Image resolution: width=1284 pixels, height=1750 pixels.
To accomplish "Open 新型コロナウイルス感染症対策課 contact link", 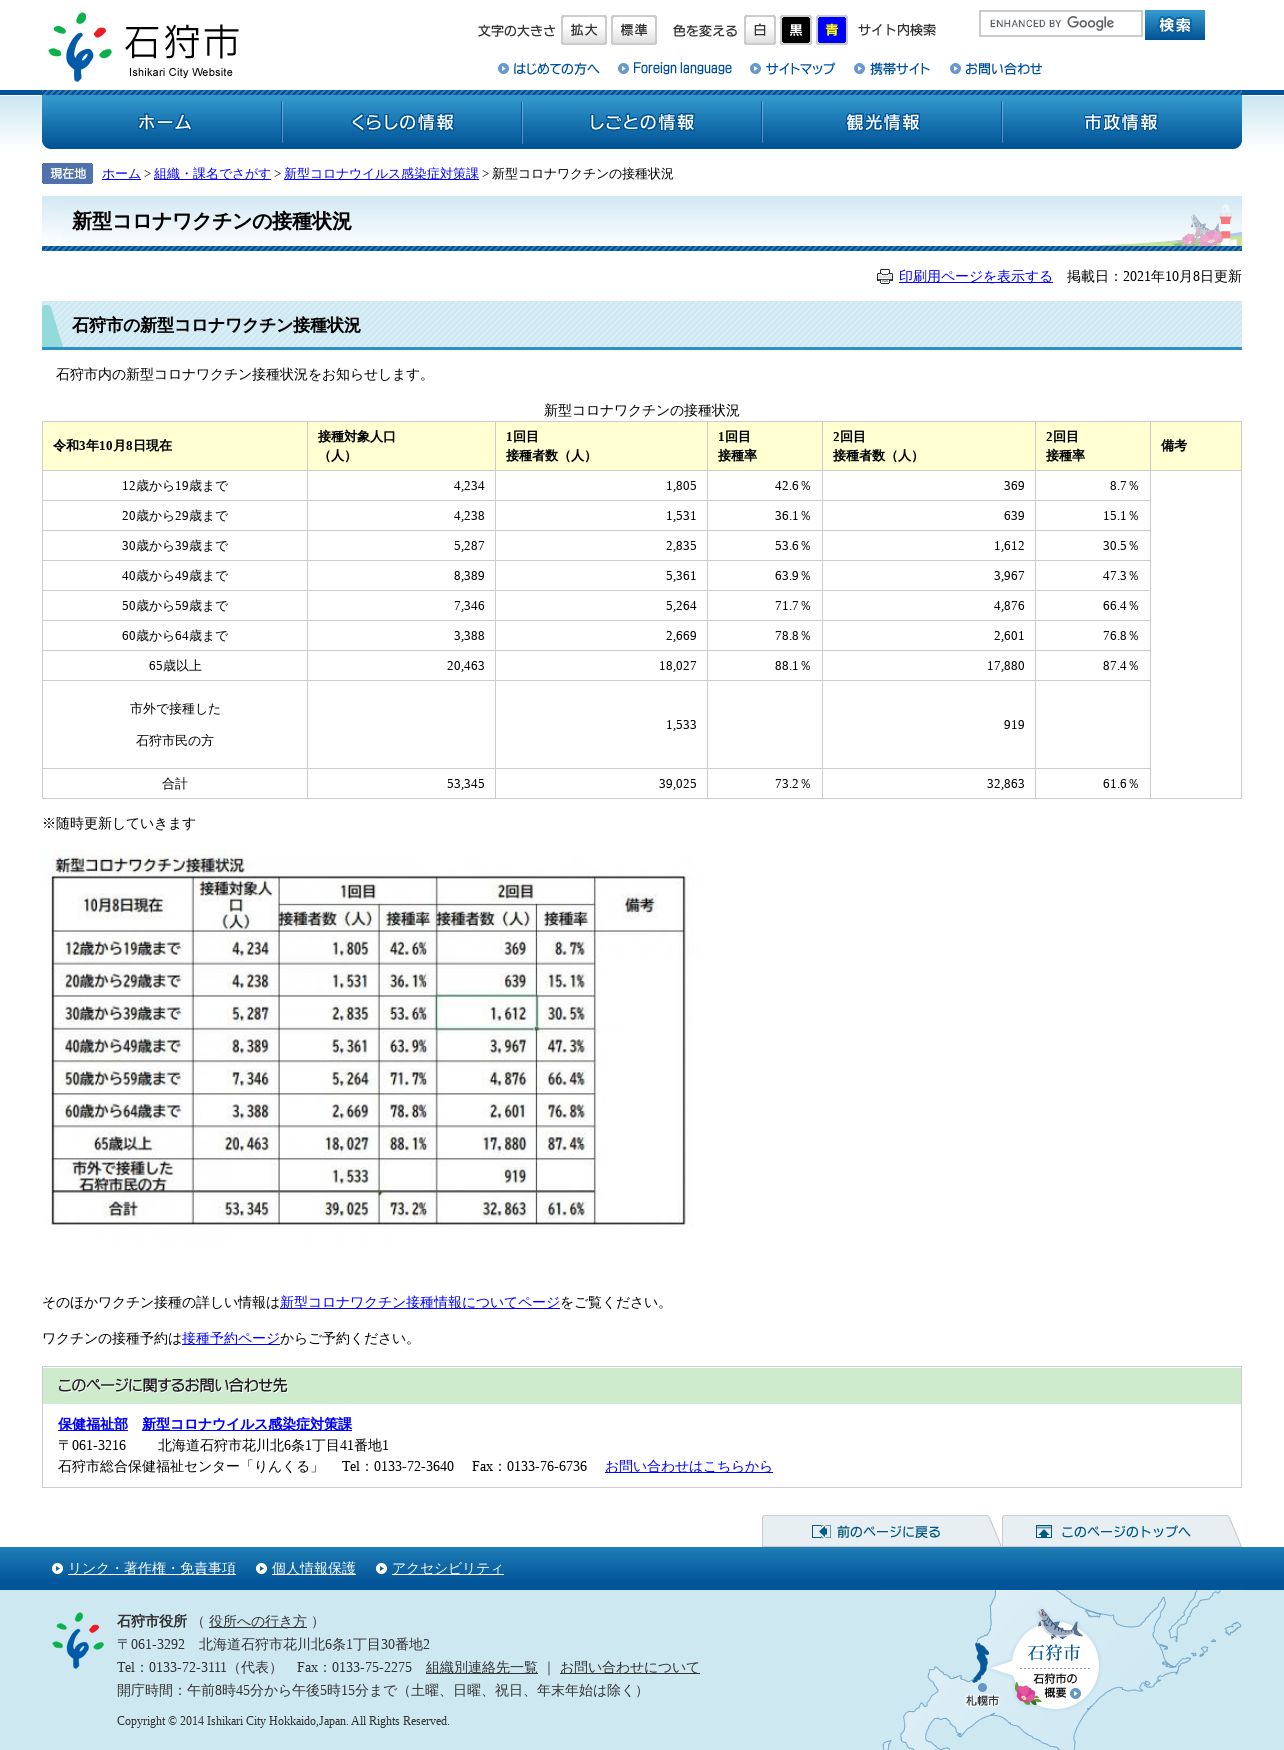I will pyautogui.click(x=247, y=1424).
